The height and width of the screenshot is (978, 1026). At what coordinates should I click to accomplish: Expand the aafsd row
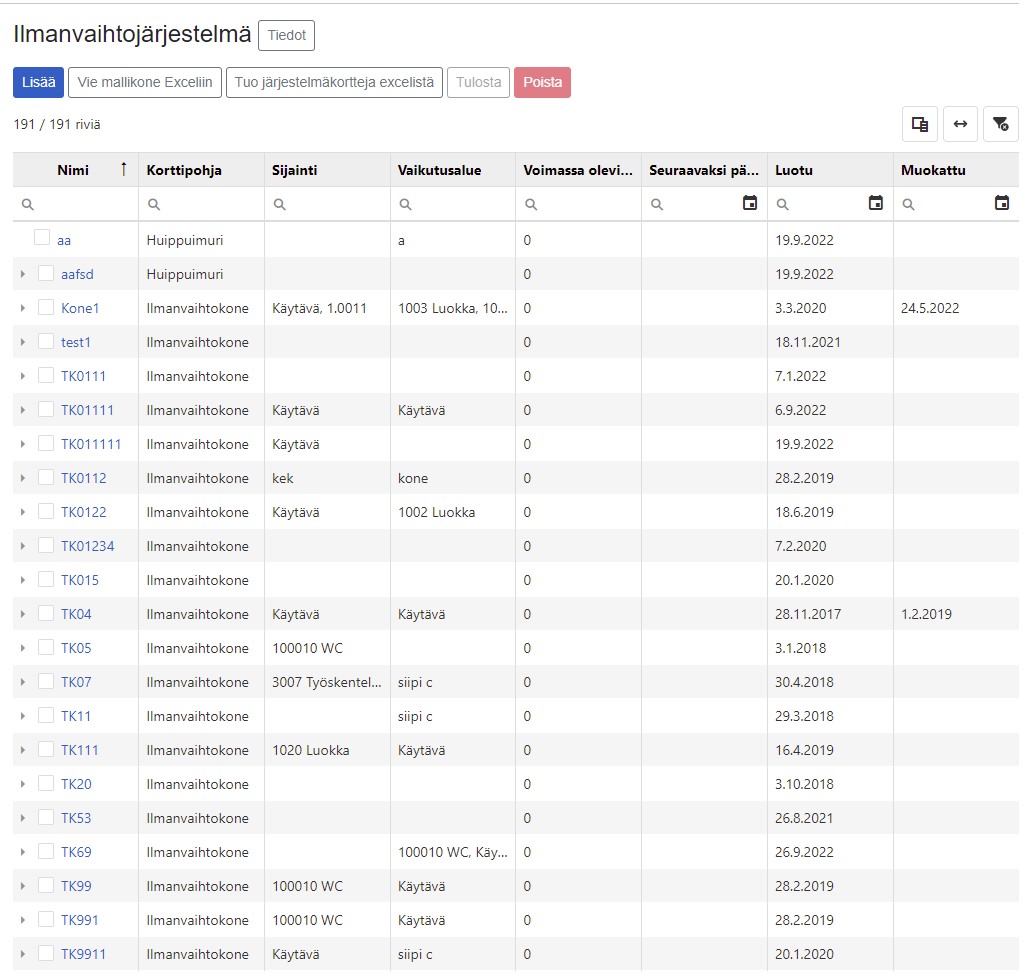tap(23, 274)
